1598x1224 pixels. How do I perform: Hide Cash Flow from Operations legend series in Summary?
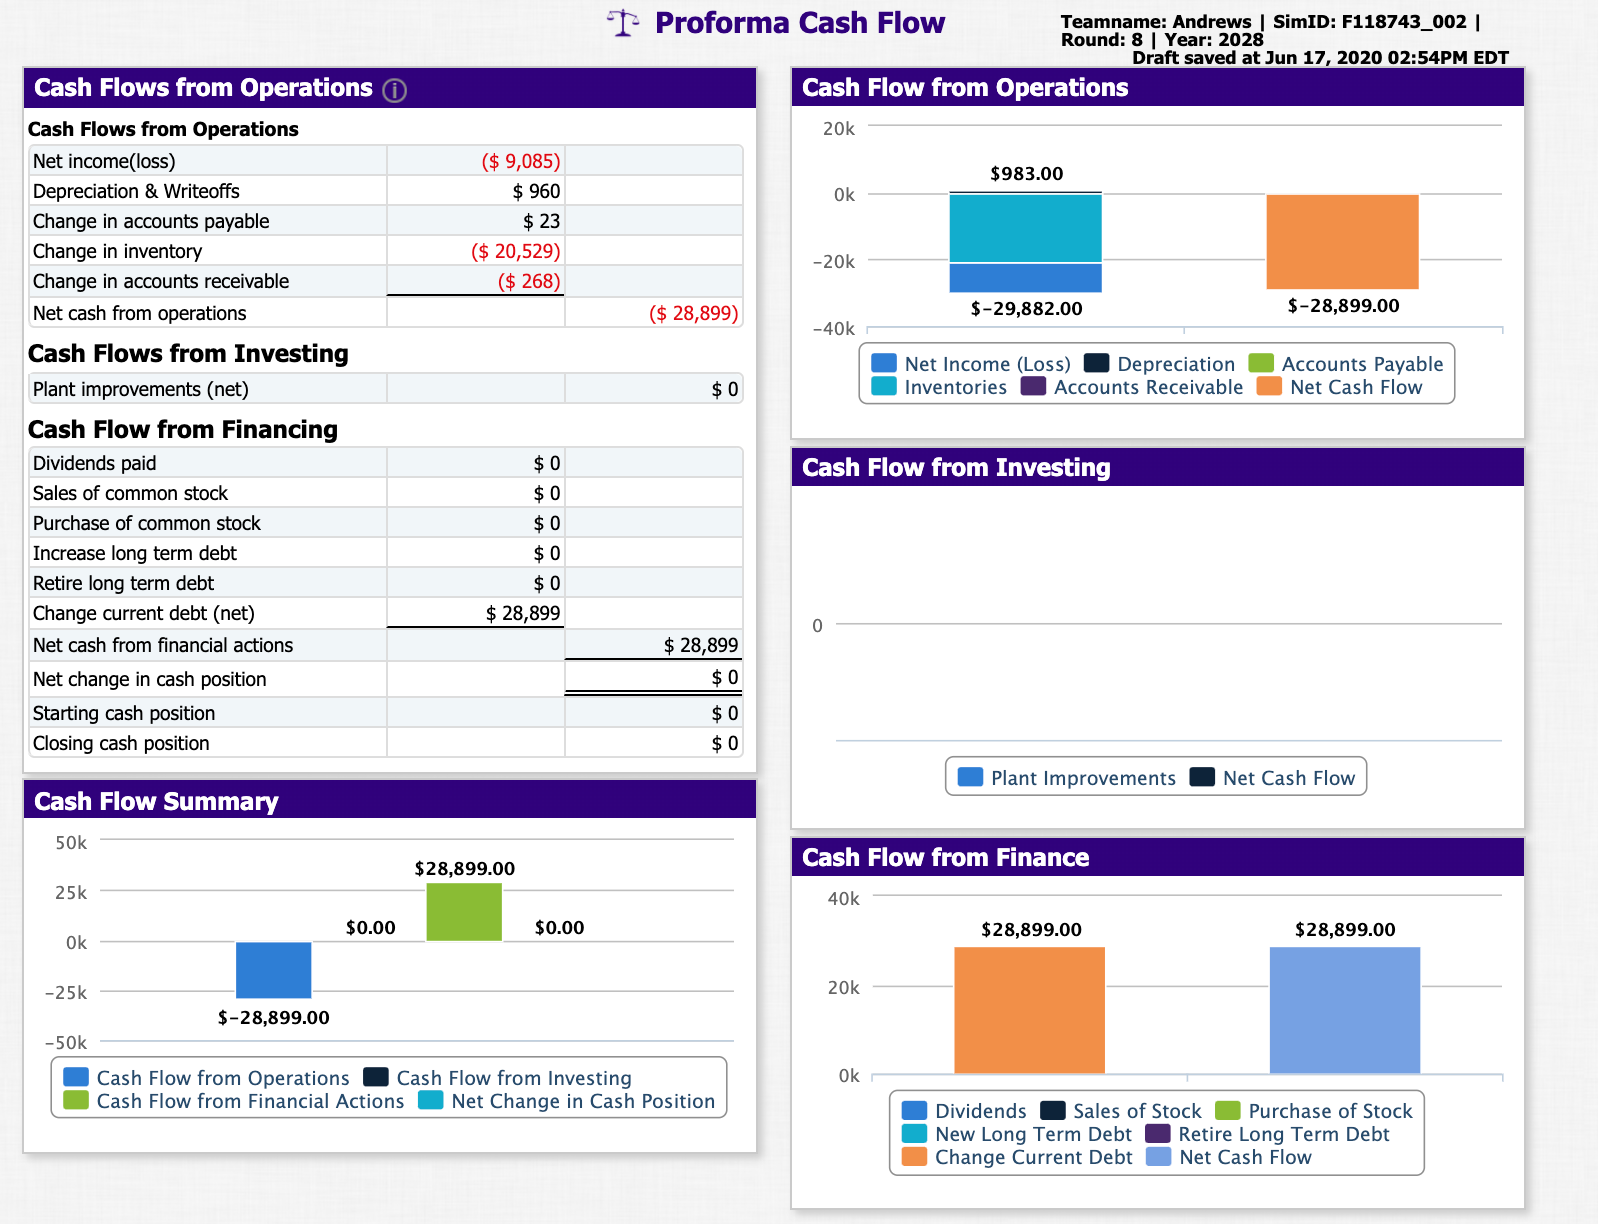(206, 1078)
